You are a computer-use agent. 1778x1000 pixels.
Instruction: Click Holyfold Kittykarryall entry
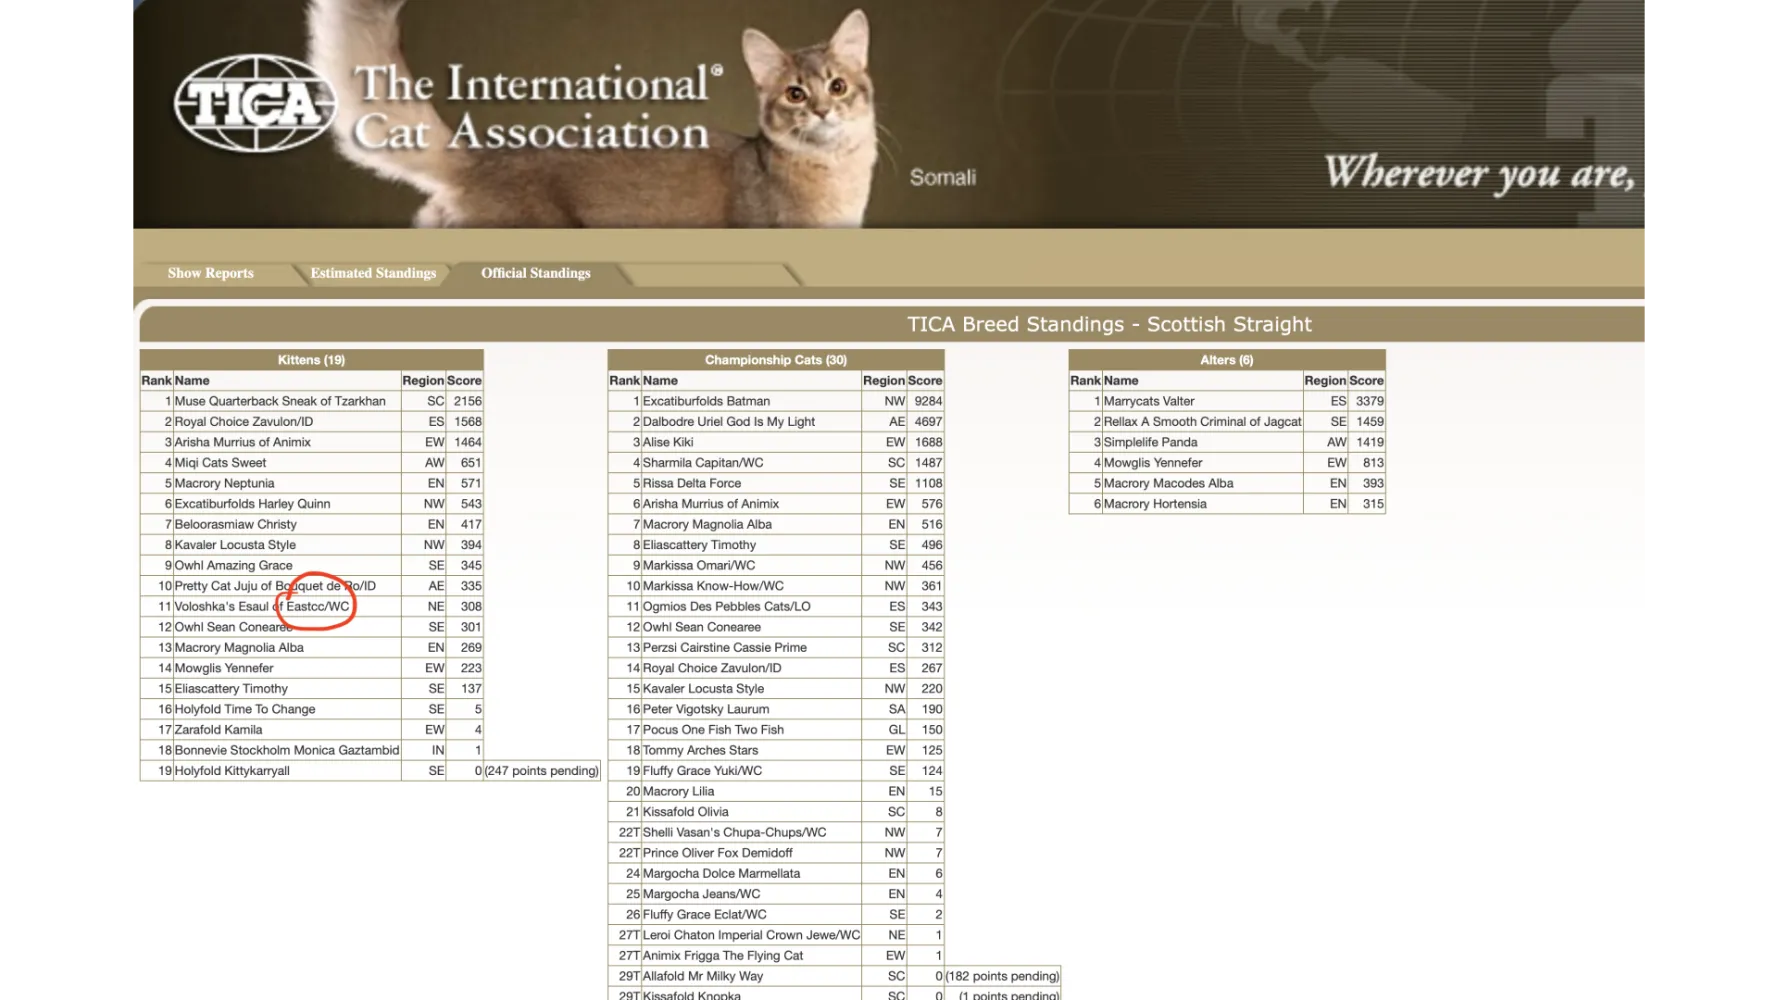pyautogui.click(x=232, y=771)
